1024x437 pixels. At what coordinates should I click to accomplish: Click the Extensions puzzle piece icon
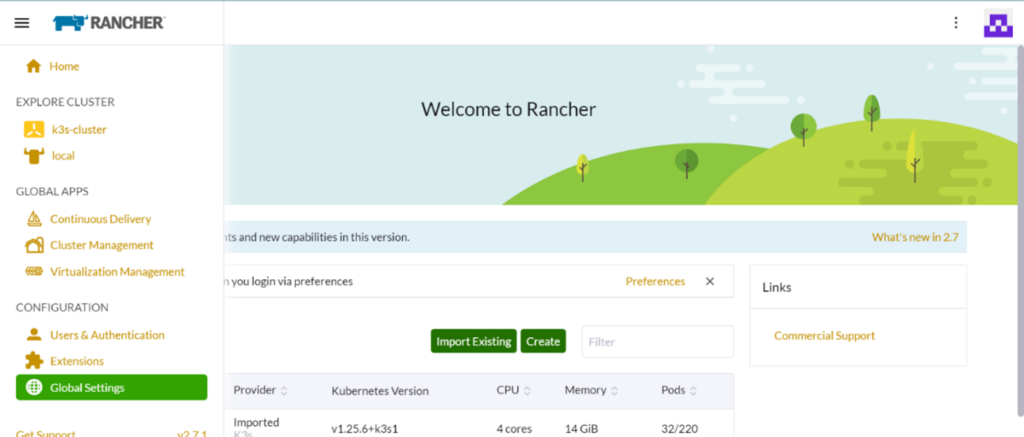coord(33,361)
